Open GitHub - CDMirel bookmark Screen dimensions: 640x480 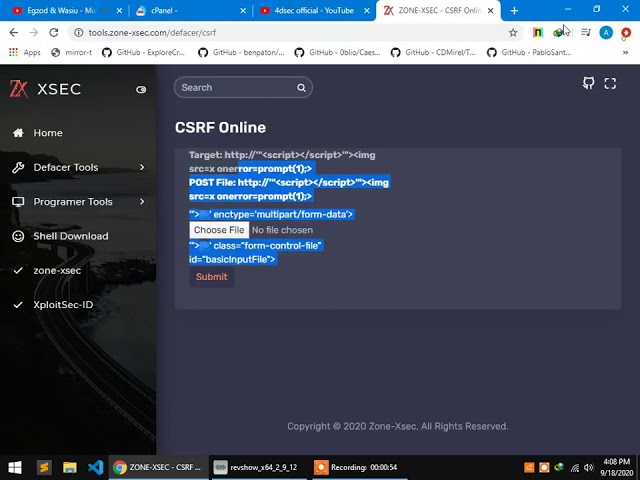433,52
